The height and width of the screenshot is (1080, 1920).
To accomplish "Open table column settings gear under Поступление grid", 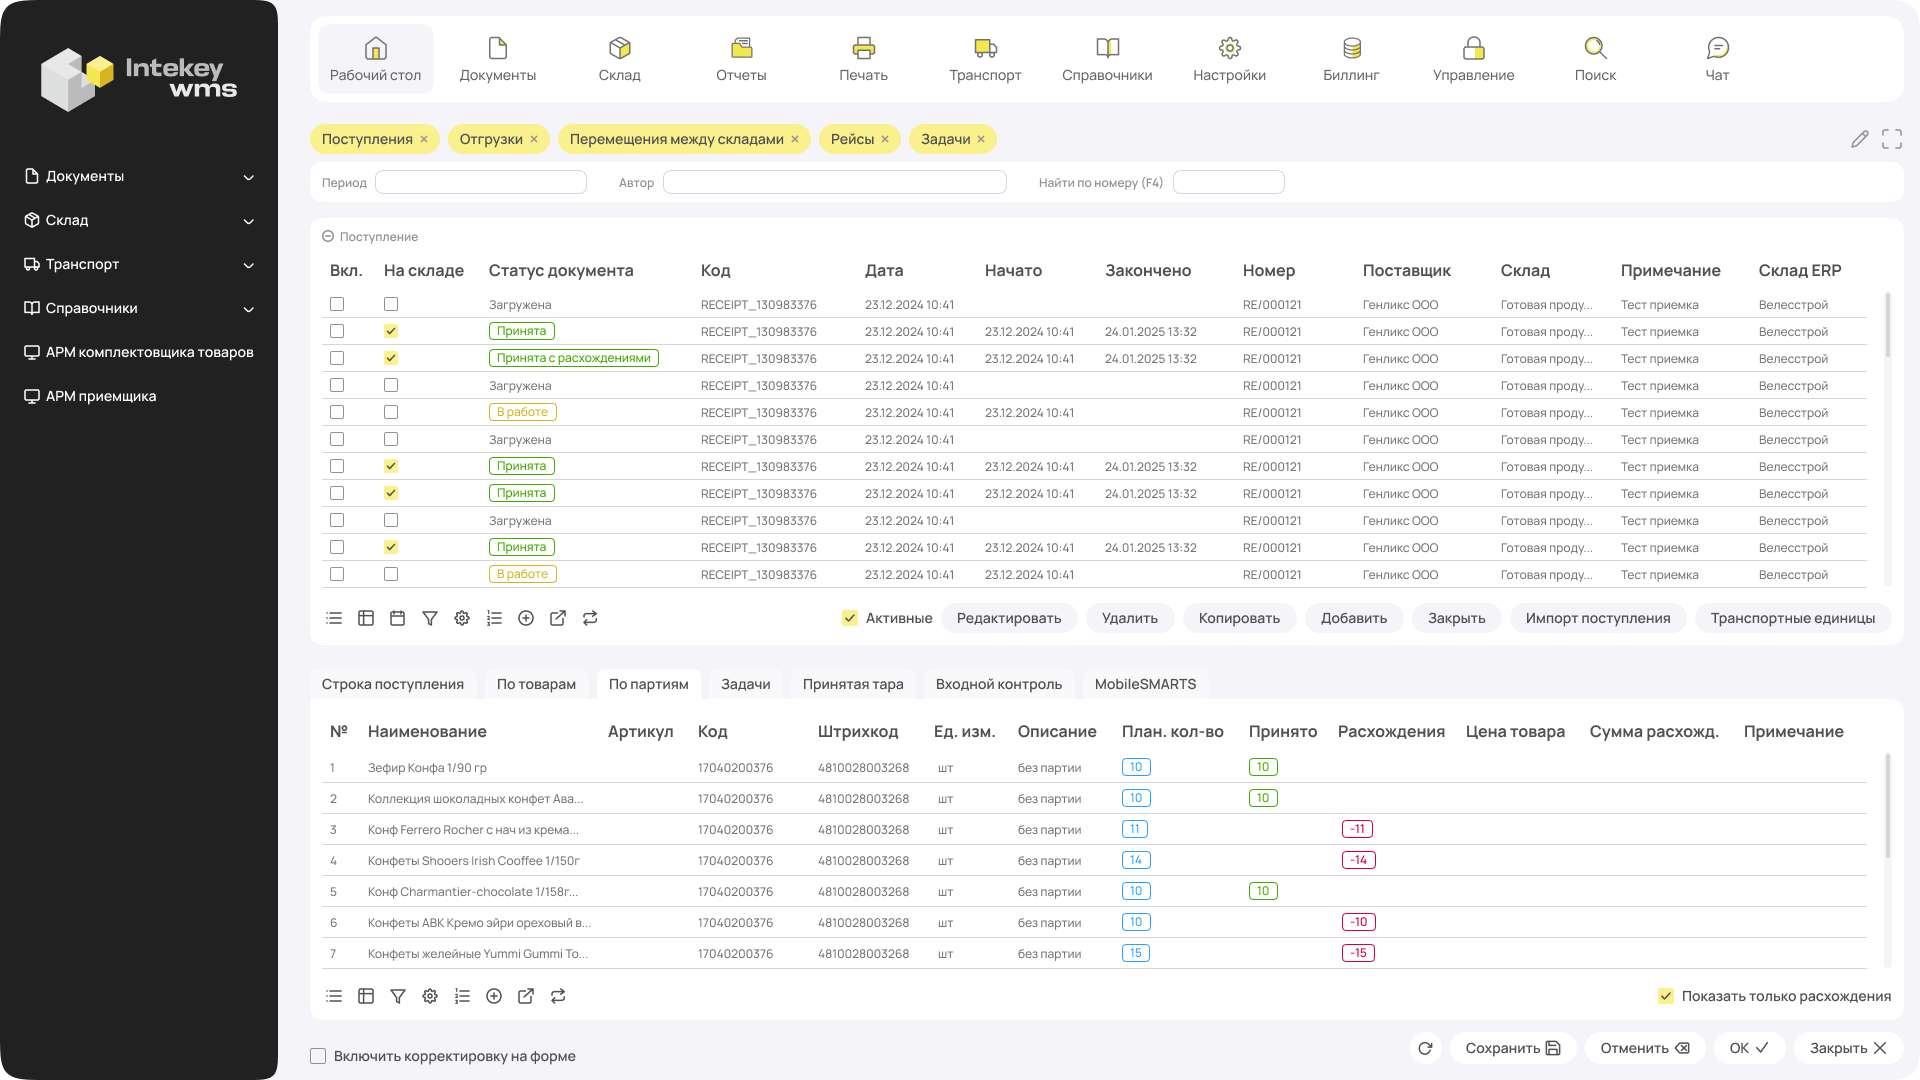I will click(x=462, y=618).
